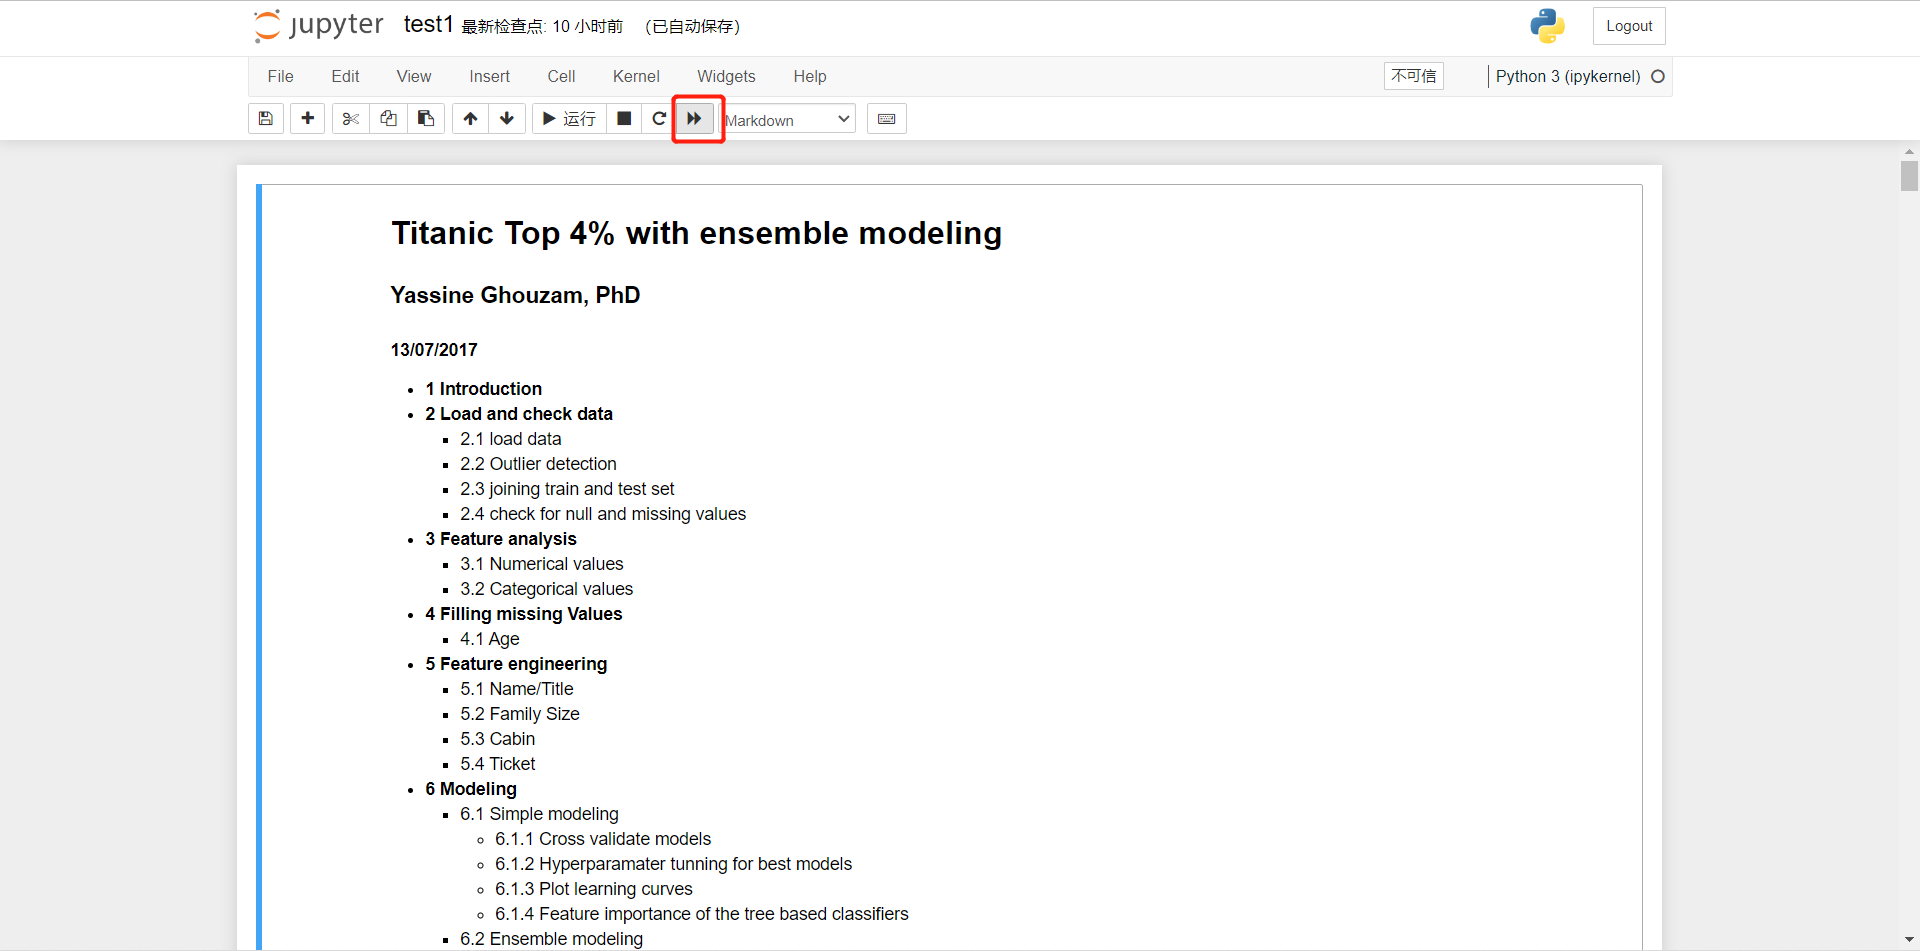Click the 最新检查点 checkpoint status text
Image resolution: width=1920 pixels, height=951 pixels.
tap(542, 27)
